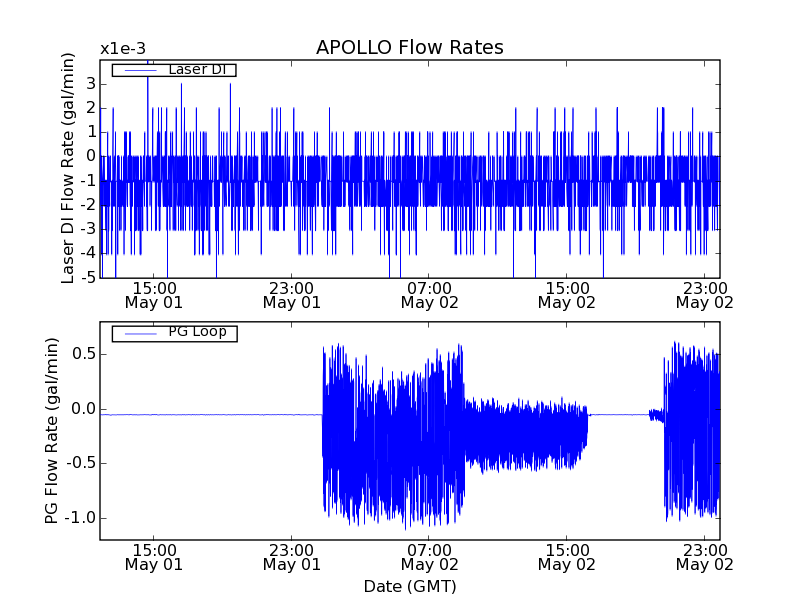800x600 pixels.
Task: Click the 0.5 tick on the PG Flow y-axis
Action: [82, 354]
